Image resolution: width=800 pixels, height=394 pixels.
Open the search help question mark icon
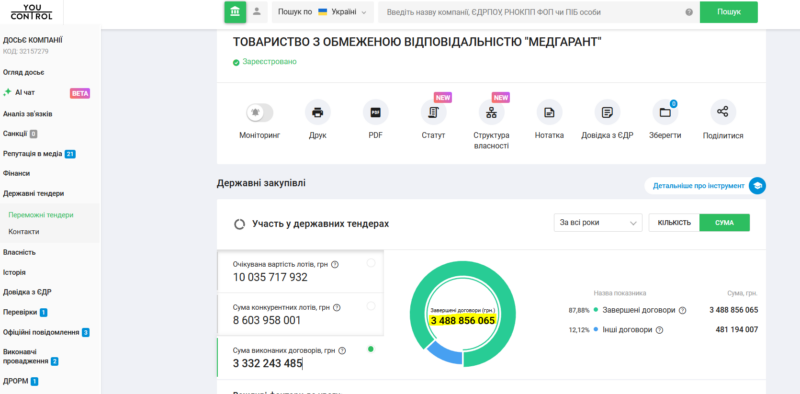pyautogui.click(x=689, y=12)
